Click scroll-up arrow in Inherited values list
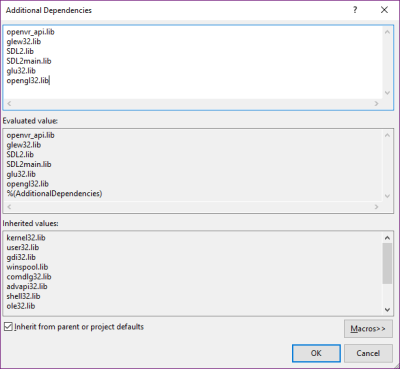 point(387,238)
